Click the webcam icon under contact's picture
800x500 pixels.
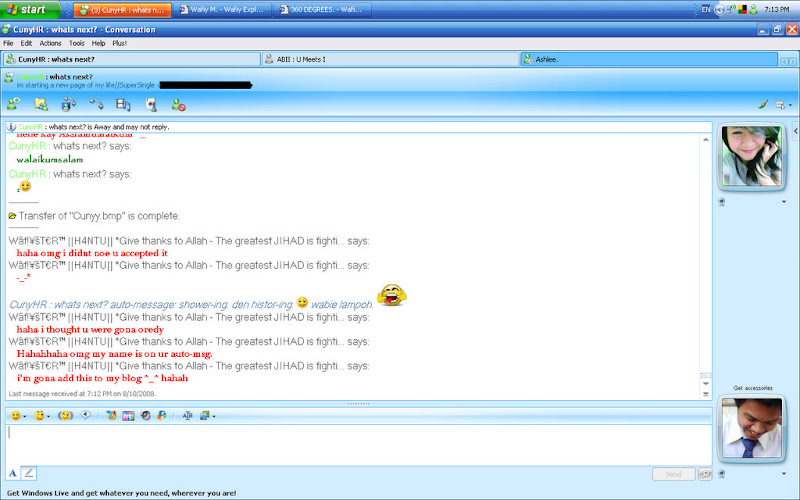tap(721, 202)
